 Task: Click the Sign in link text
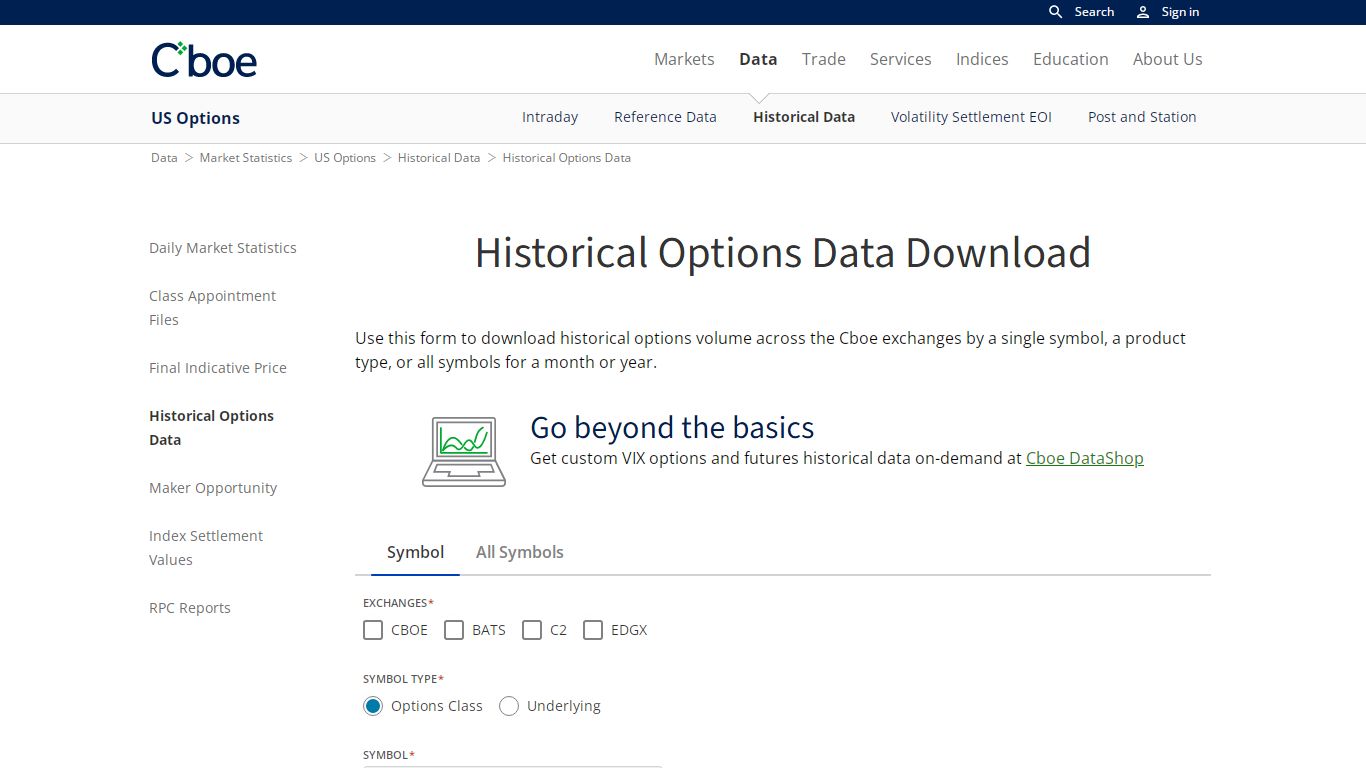pos(1180,12)
